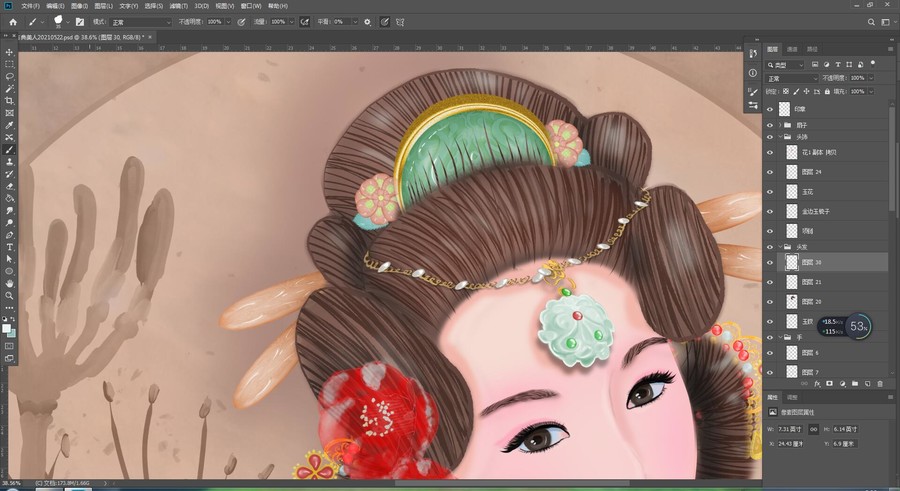The height and width of the screenshot is (491, 900).
Task: Select the Clone Stamp tool
Action: (x=9, y=162)
